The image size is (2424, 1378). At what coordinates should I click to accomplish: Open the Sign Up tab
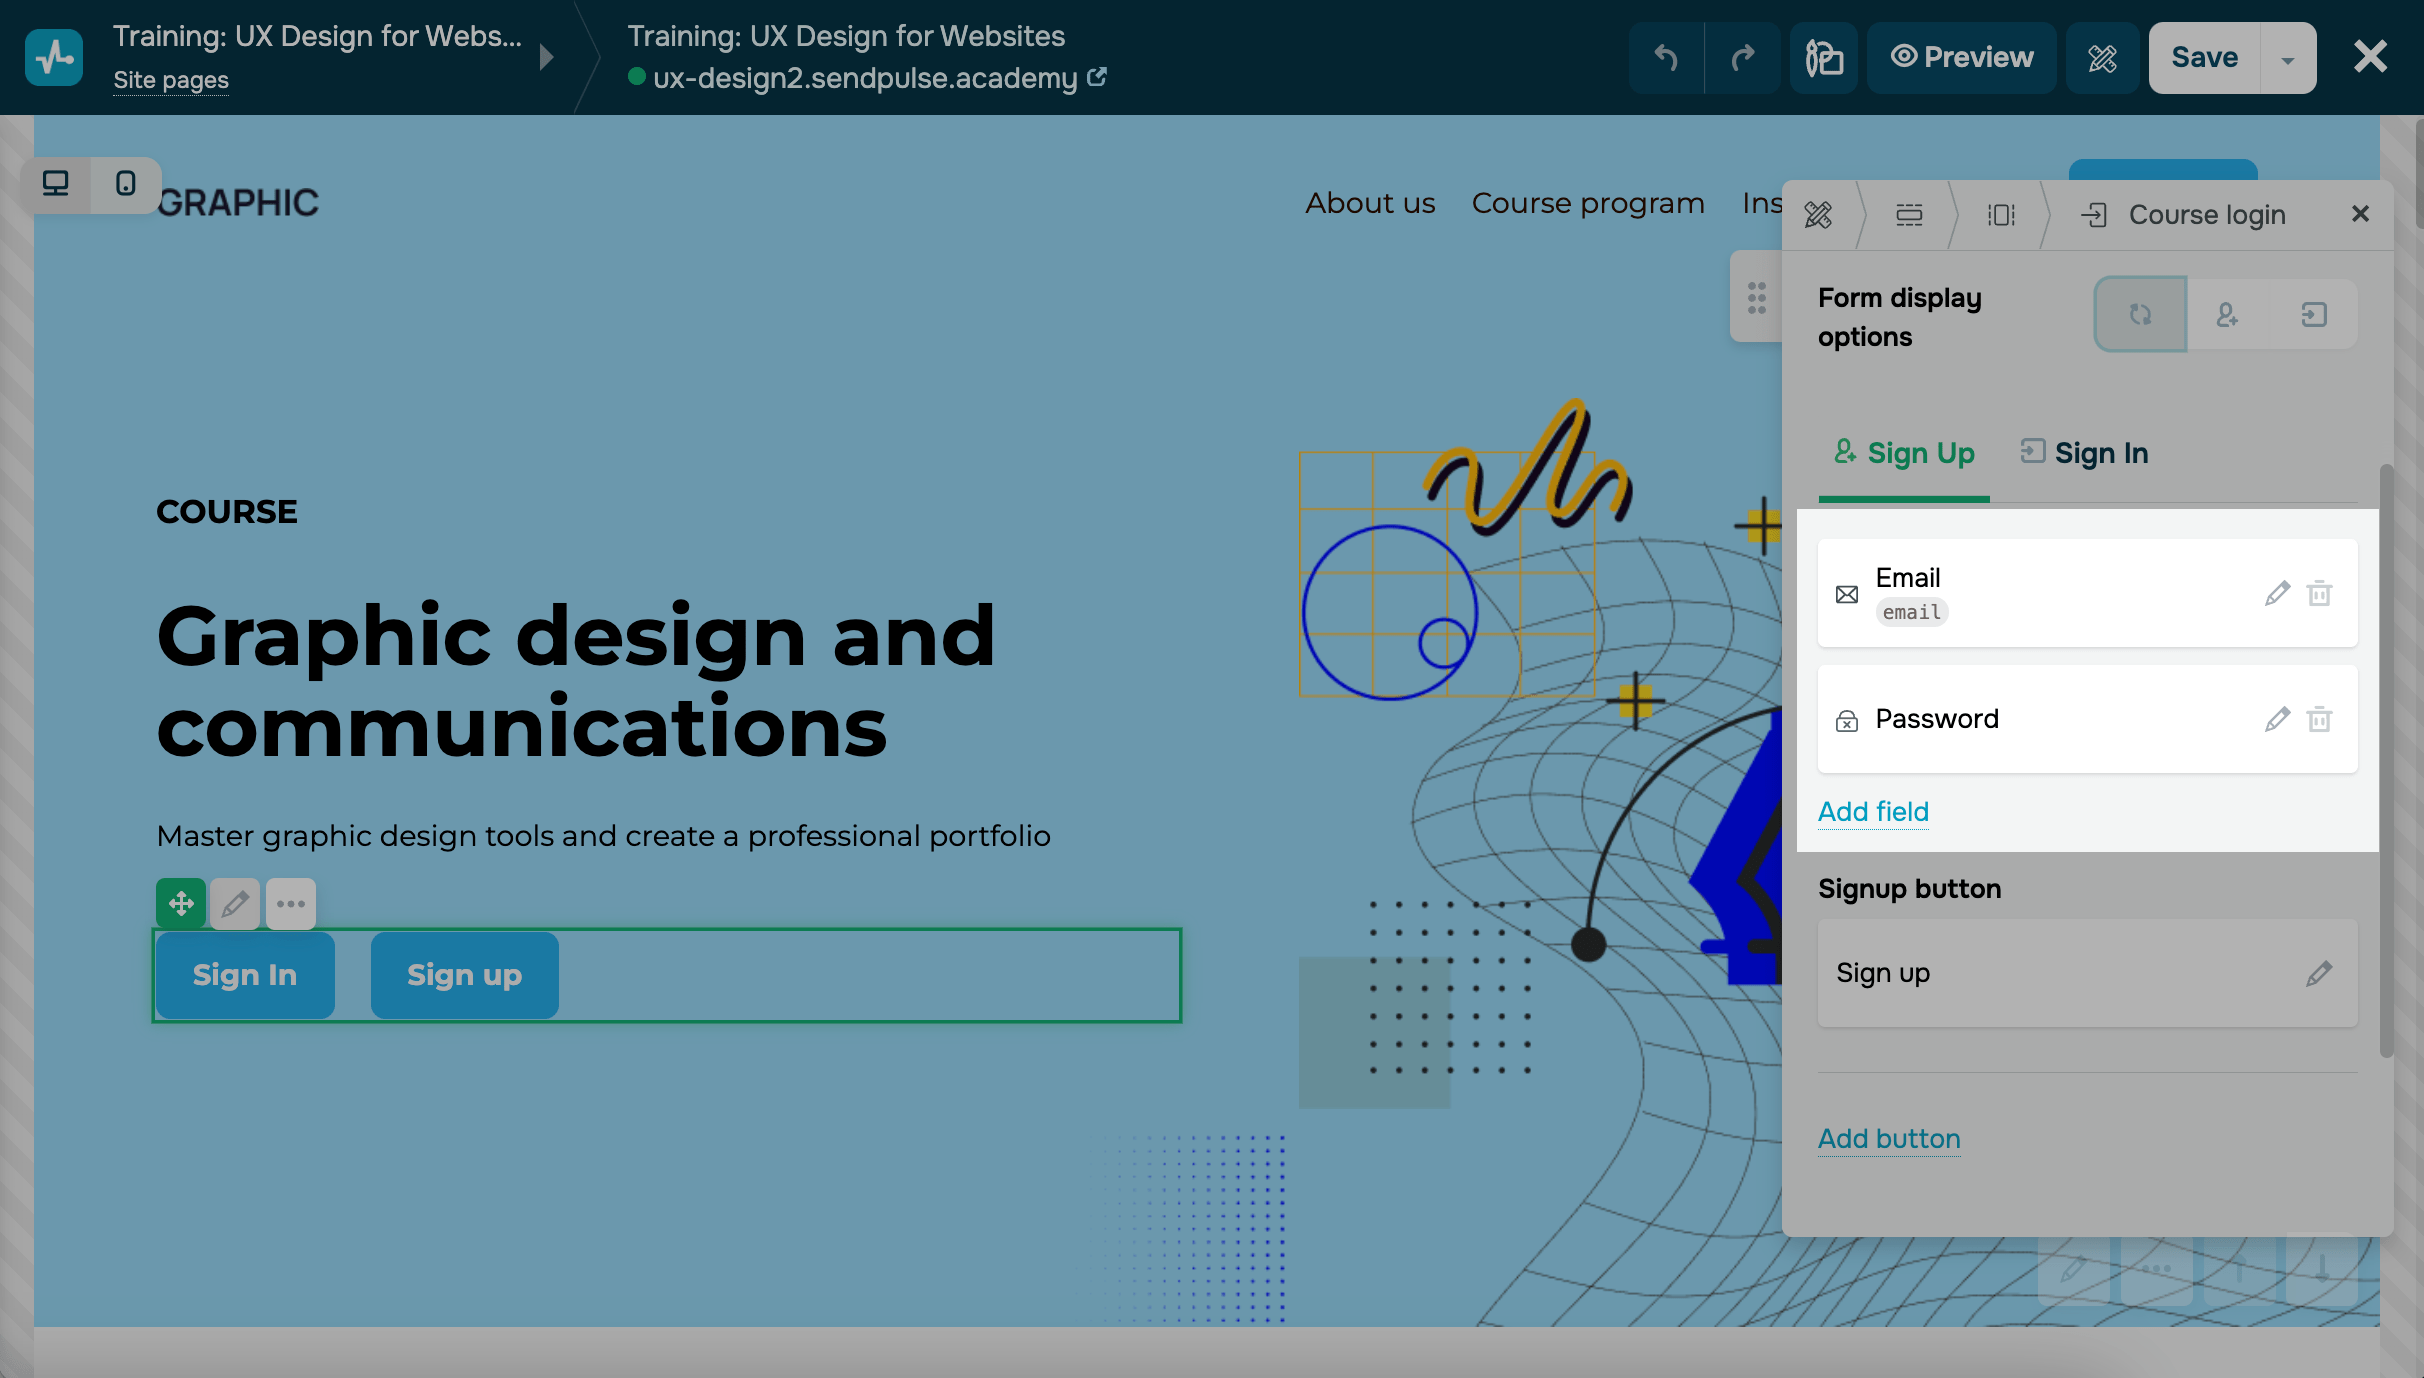pyautogui.click(x=1904, y=454)
